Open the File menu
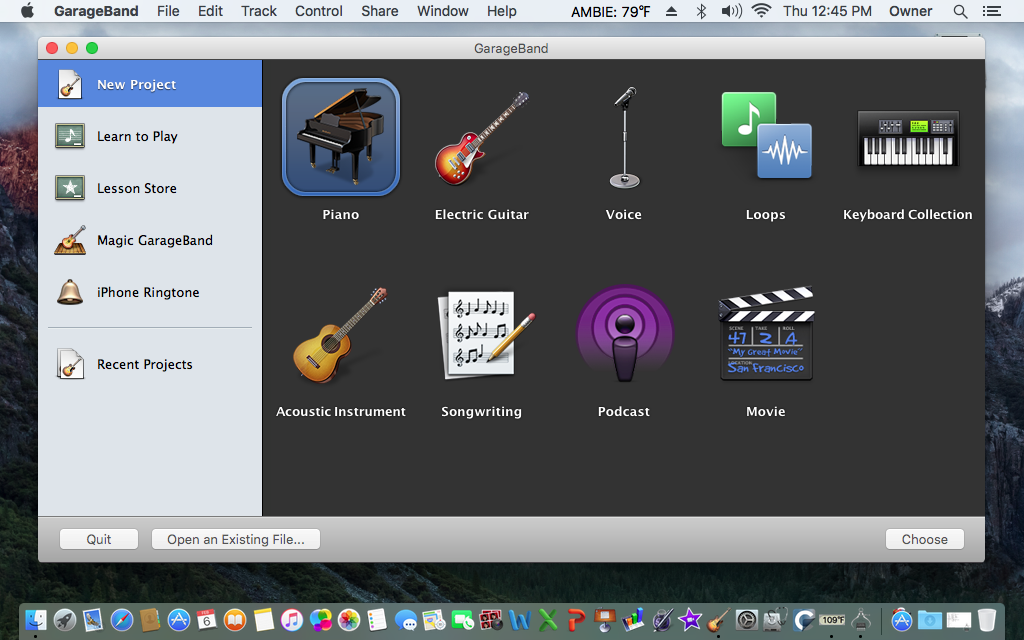1024x640 pixels. [168, 11]
